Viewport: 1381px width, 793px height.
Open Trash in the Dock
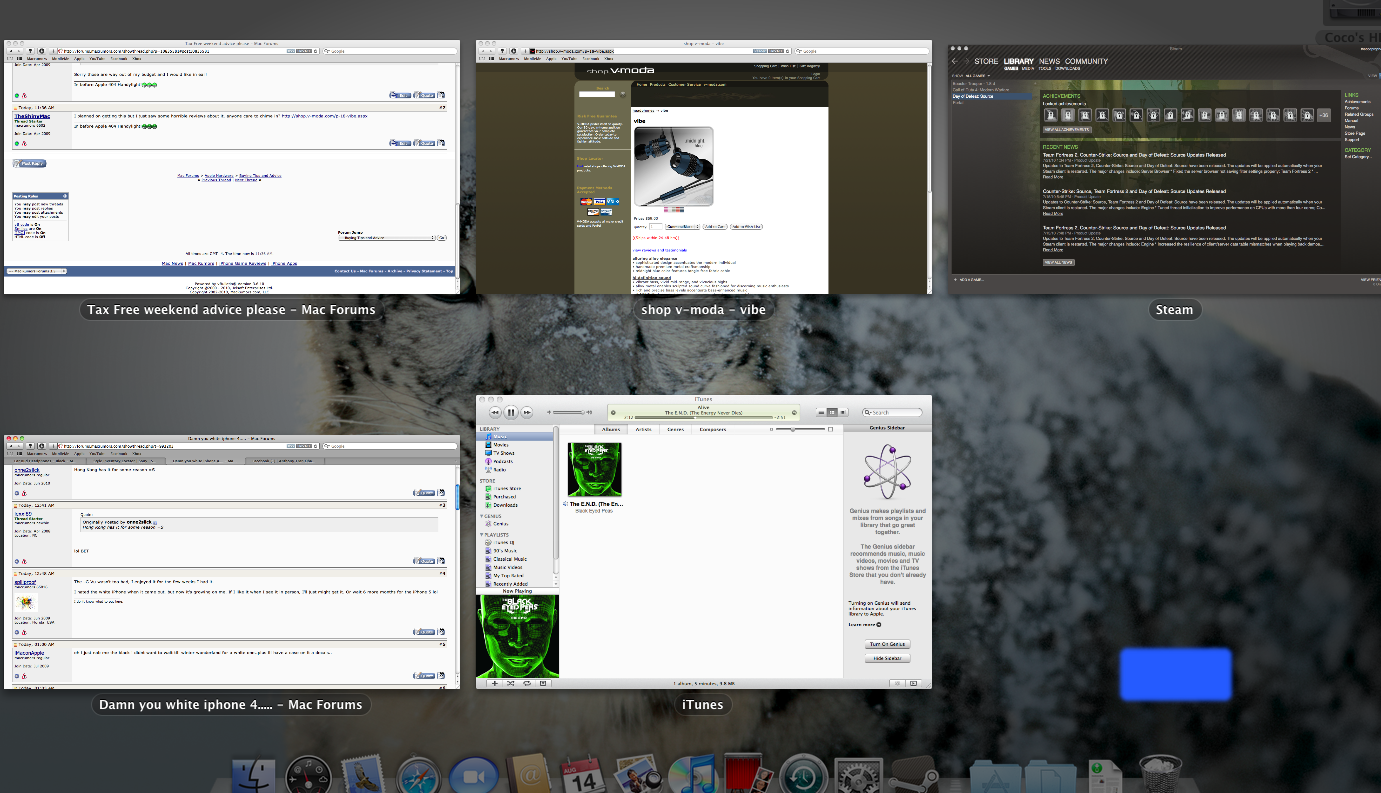tap(1160, 776)
